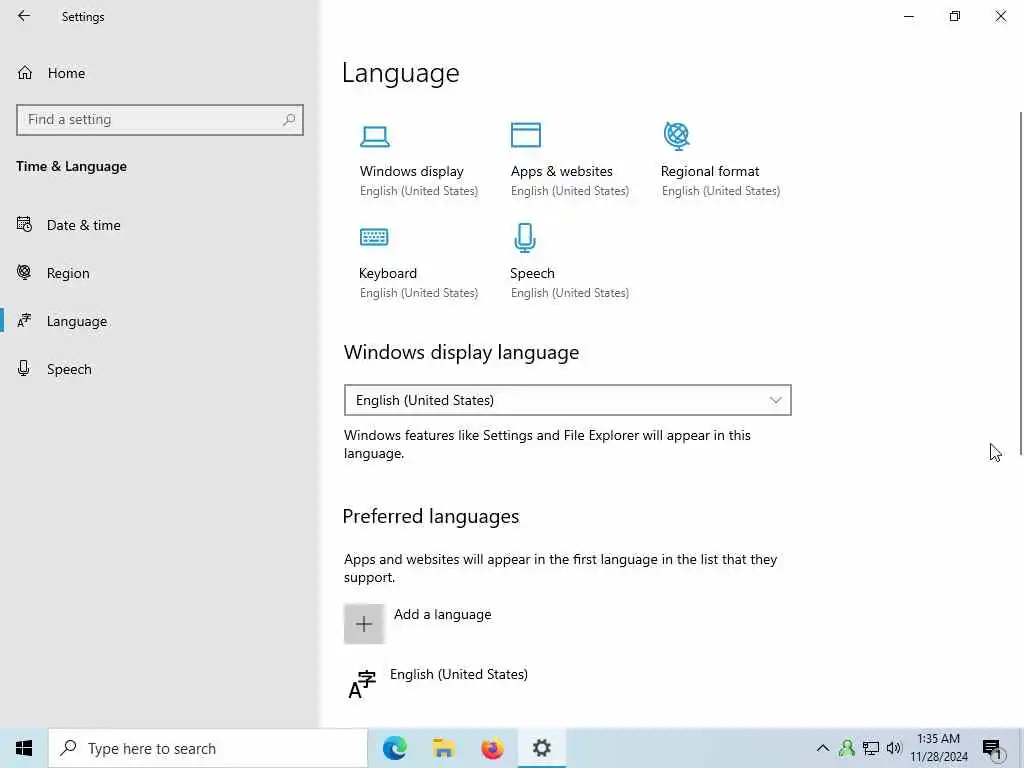The width and height of the screenshot is (1024, 768).
Task: Select English (United States) preferred language entry
Action: (458, 675)
